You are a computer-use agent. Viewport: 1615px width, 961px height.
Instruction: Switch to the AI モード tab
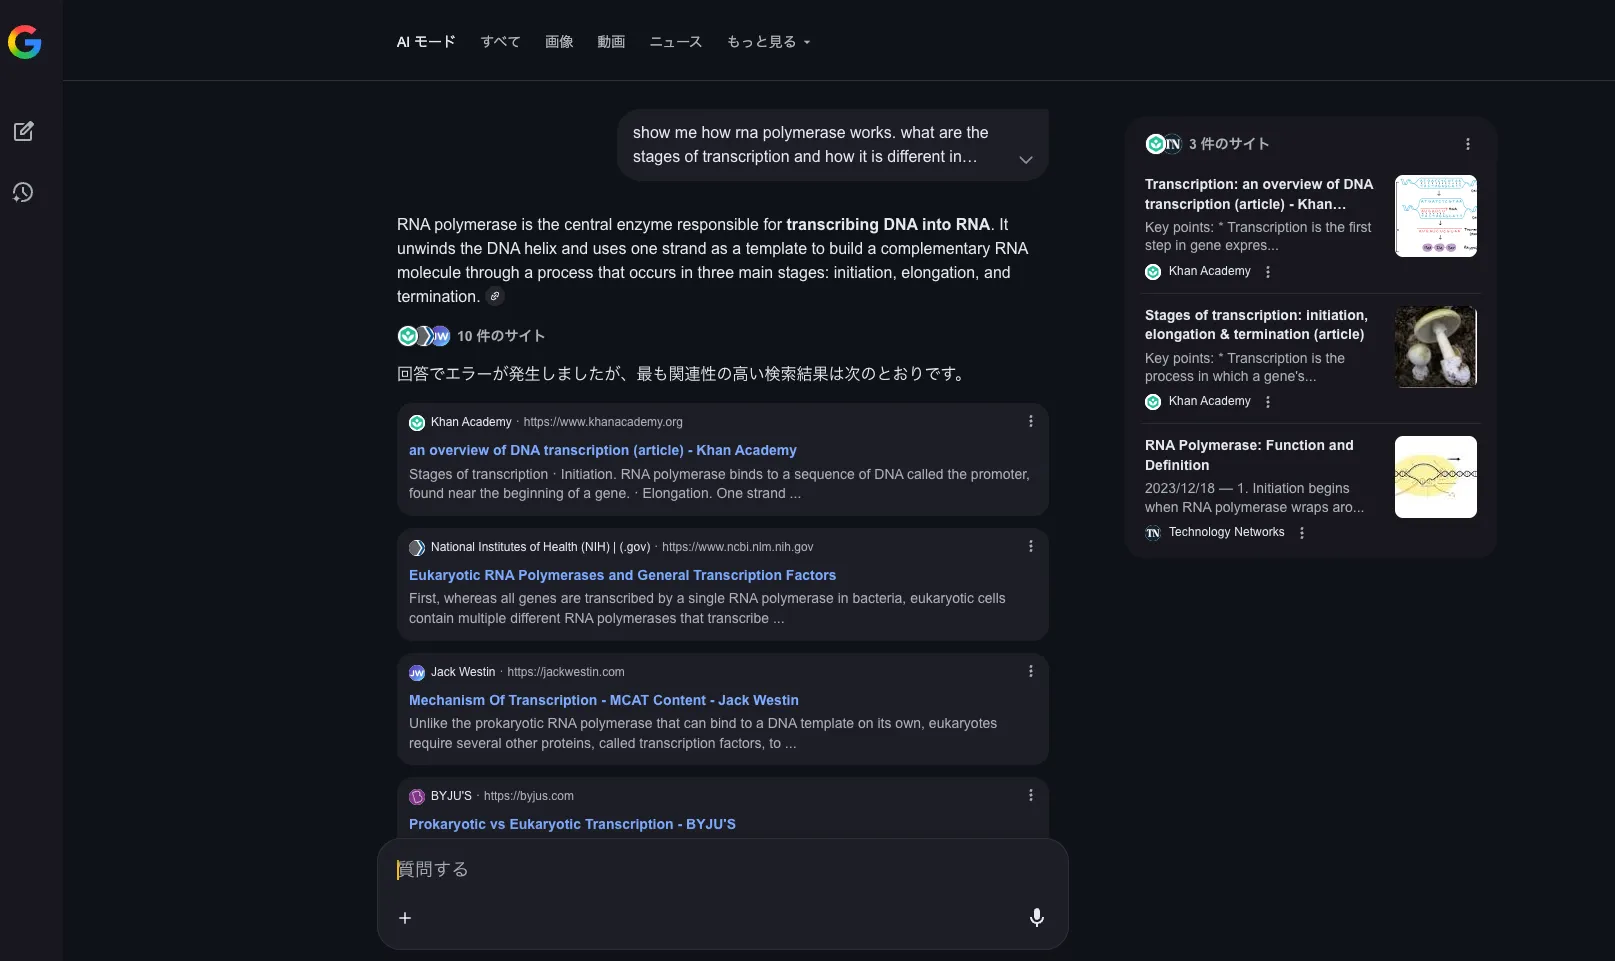(426, 42)
